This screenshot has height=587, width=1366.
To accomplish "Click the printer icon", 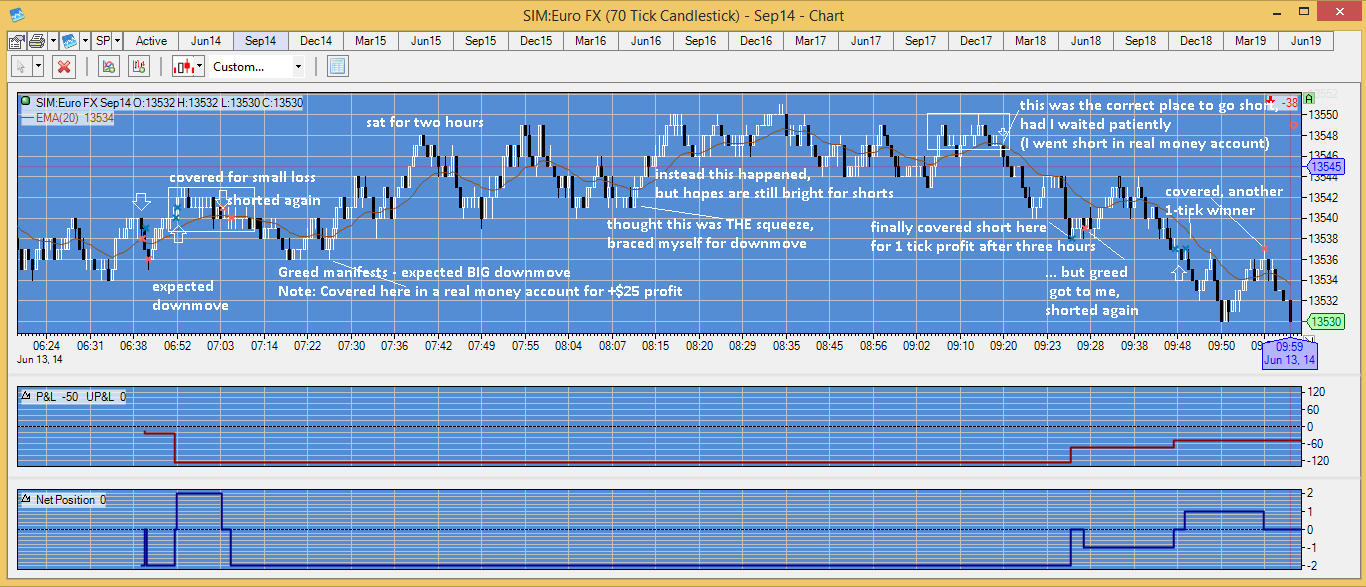I will point(35,41).
